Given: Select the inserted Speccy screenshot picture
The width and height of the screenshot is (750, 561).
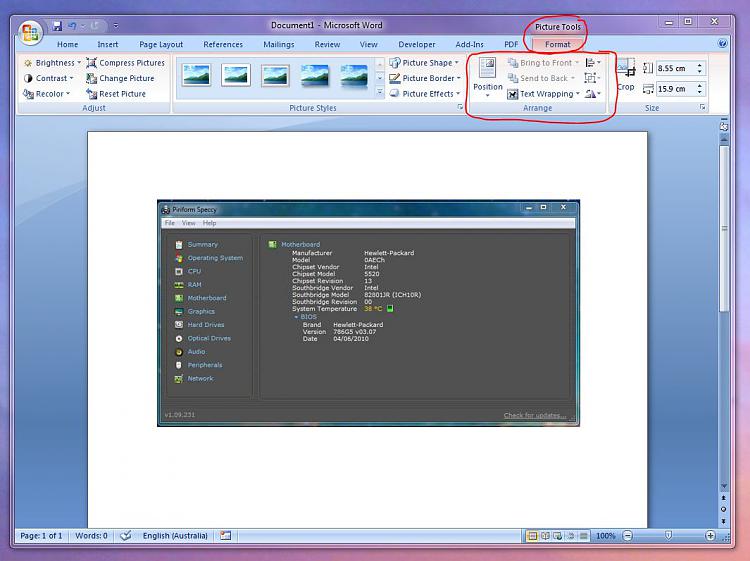Looking at the screenshot, I should pos(368,313).
